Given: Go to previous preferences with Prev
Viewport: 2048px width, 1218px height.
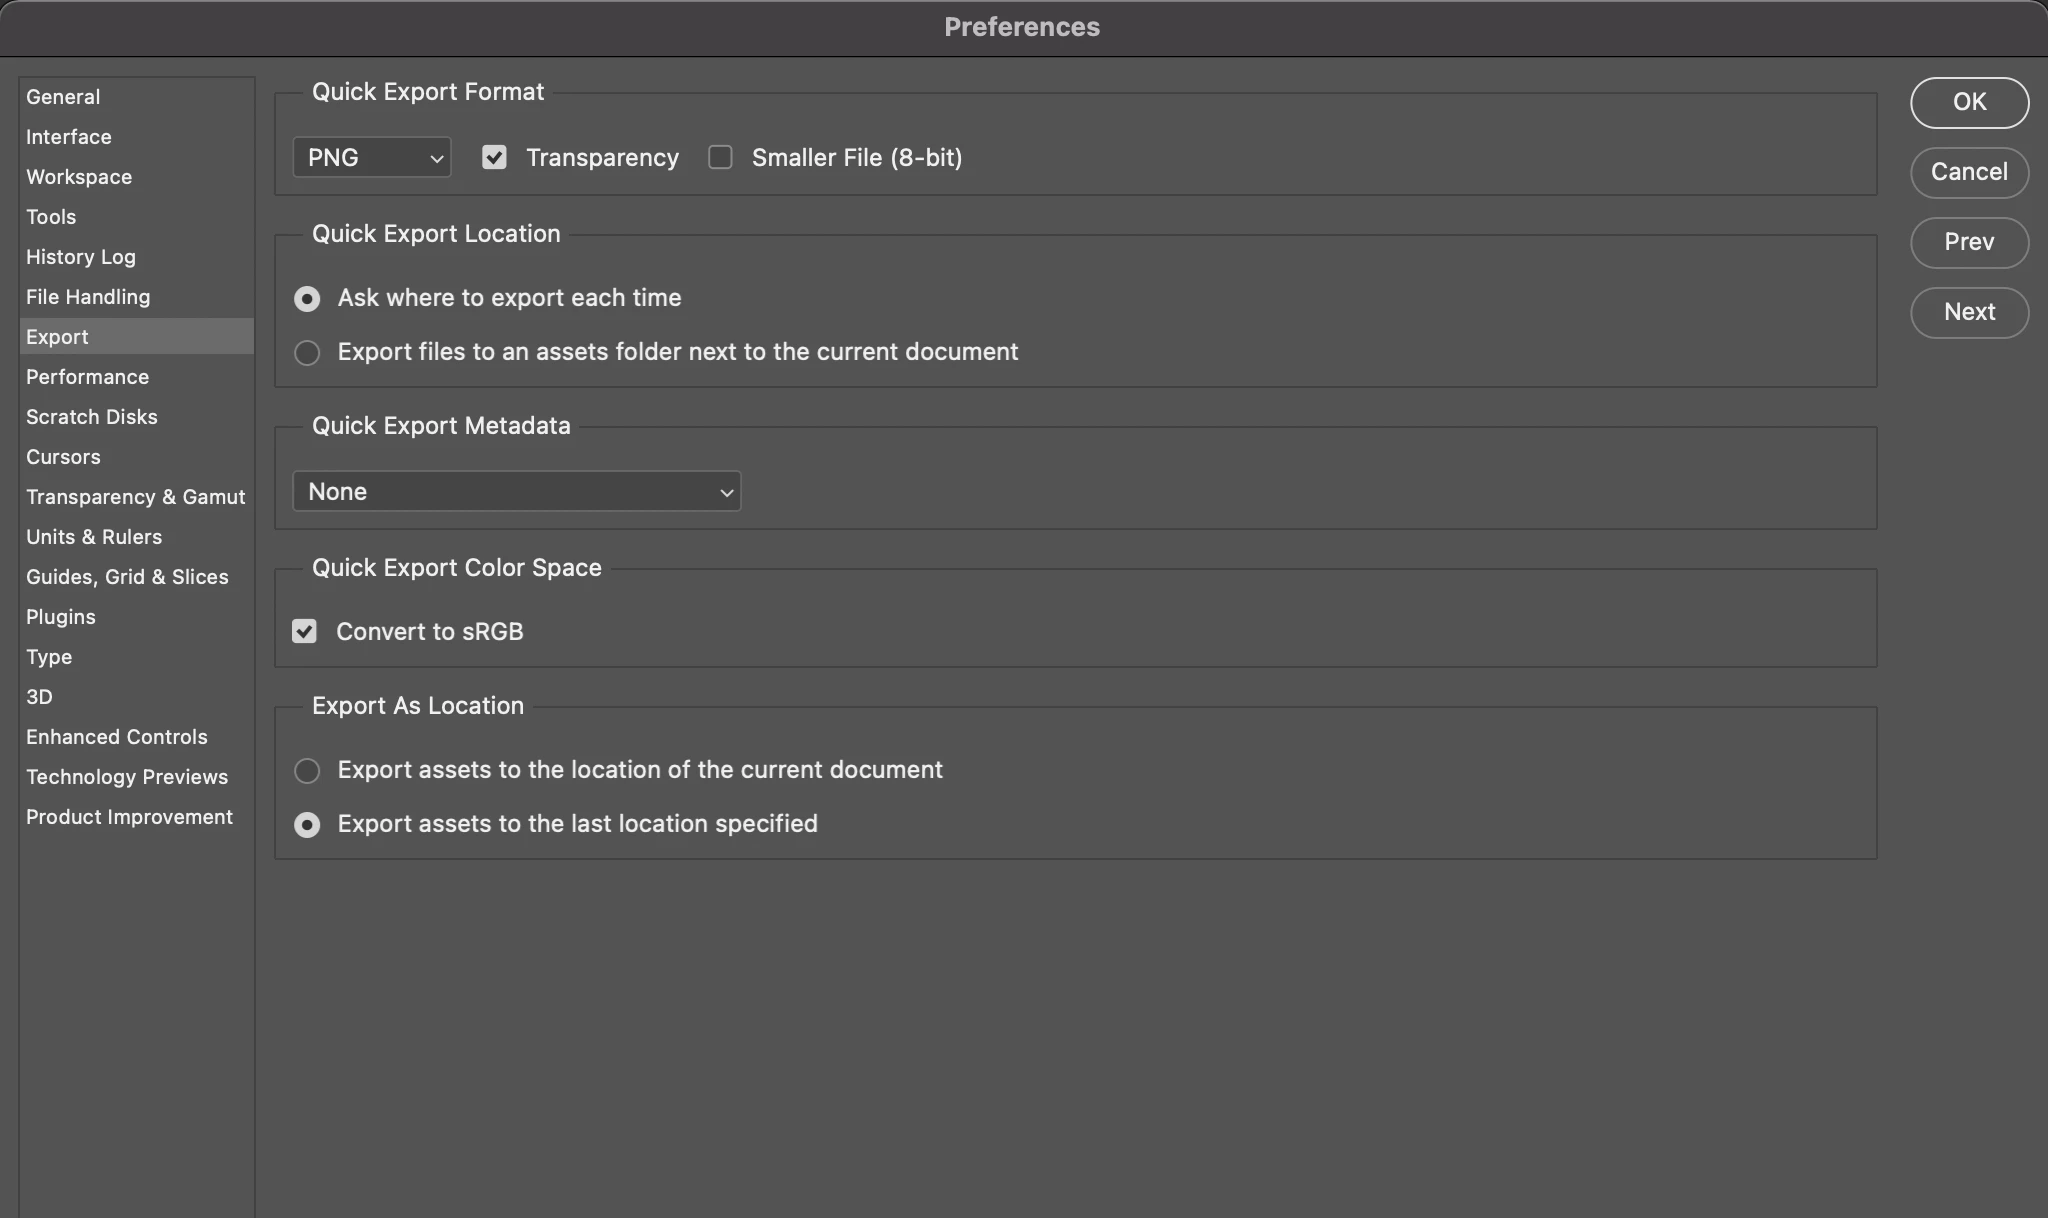Looking at the screenshot, I should (1969, 242).
